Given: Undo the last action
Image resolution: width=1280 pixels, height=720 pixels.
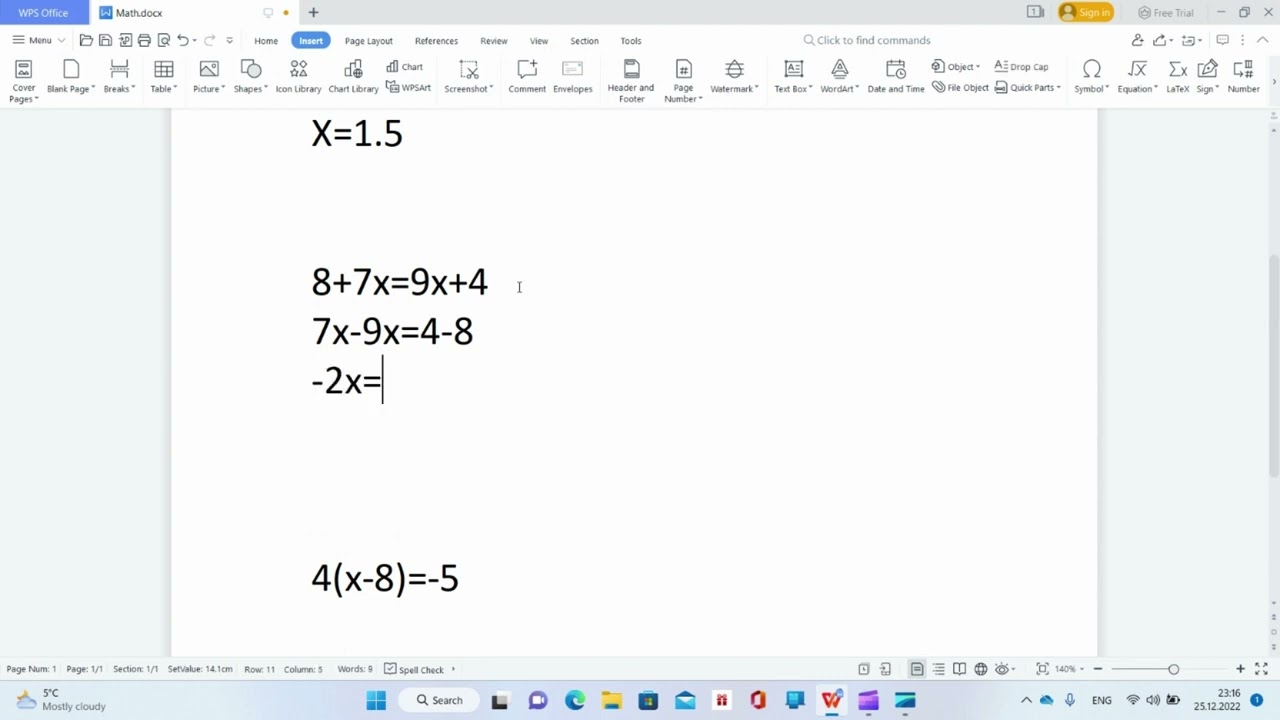Looking at the screenshot, I should click(x=183, y=40).
